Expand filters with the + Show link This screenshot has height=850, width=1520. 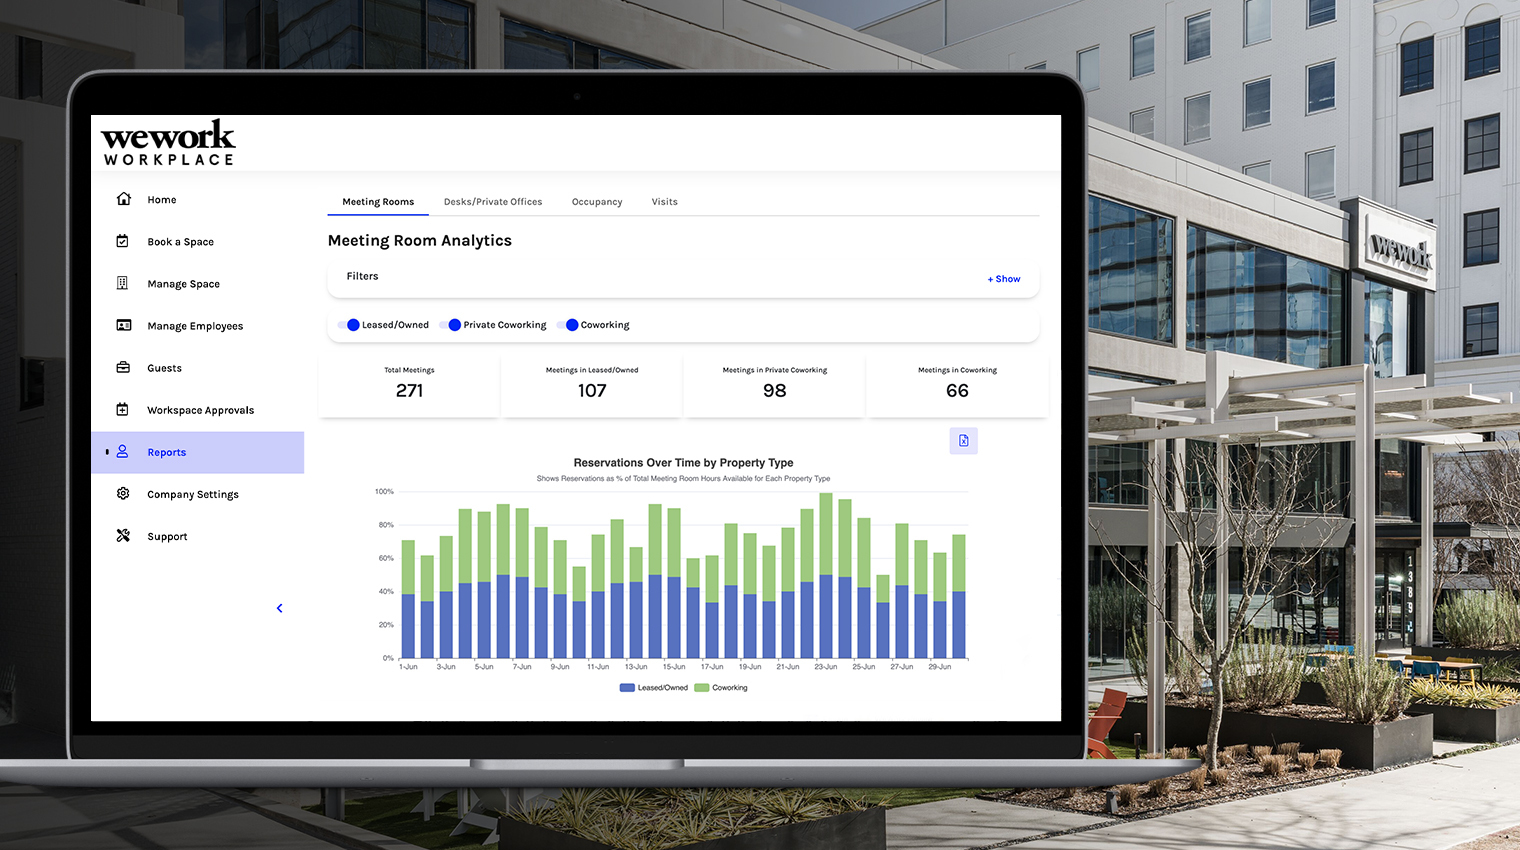coord(1004,279)
